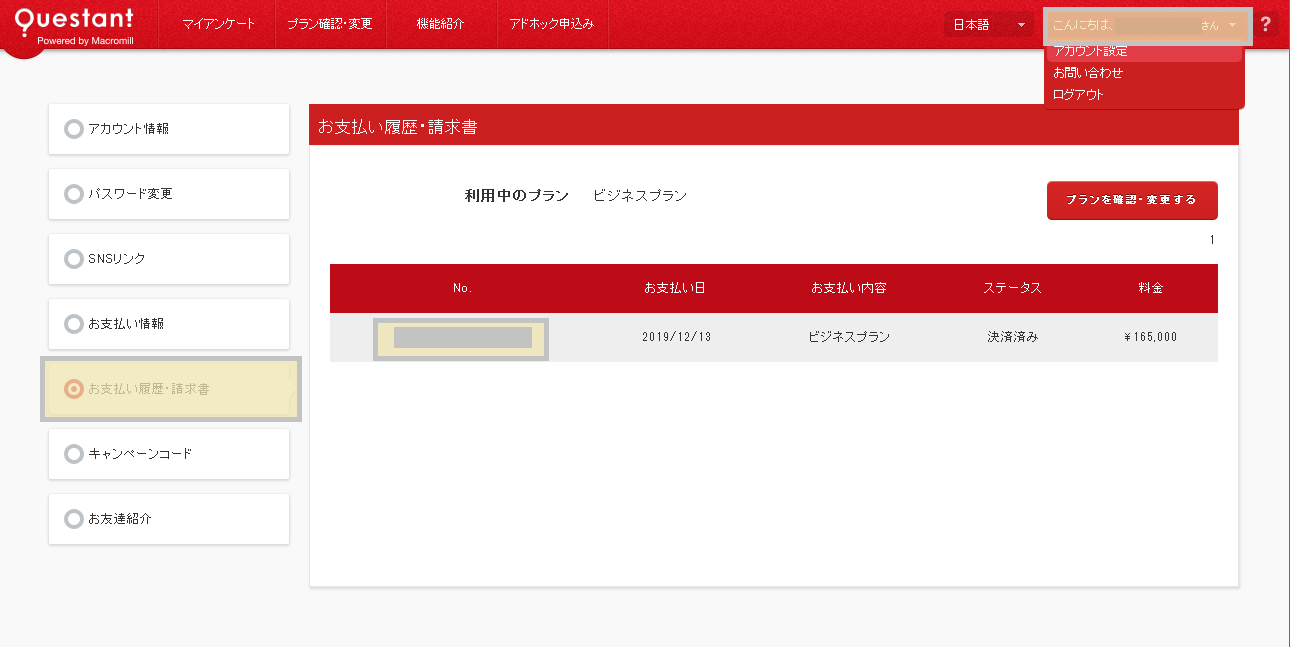1290x647 pixels.
Task: Collapse the こんにちは user account dropdown
Action: [x=1147, y=25]
